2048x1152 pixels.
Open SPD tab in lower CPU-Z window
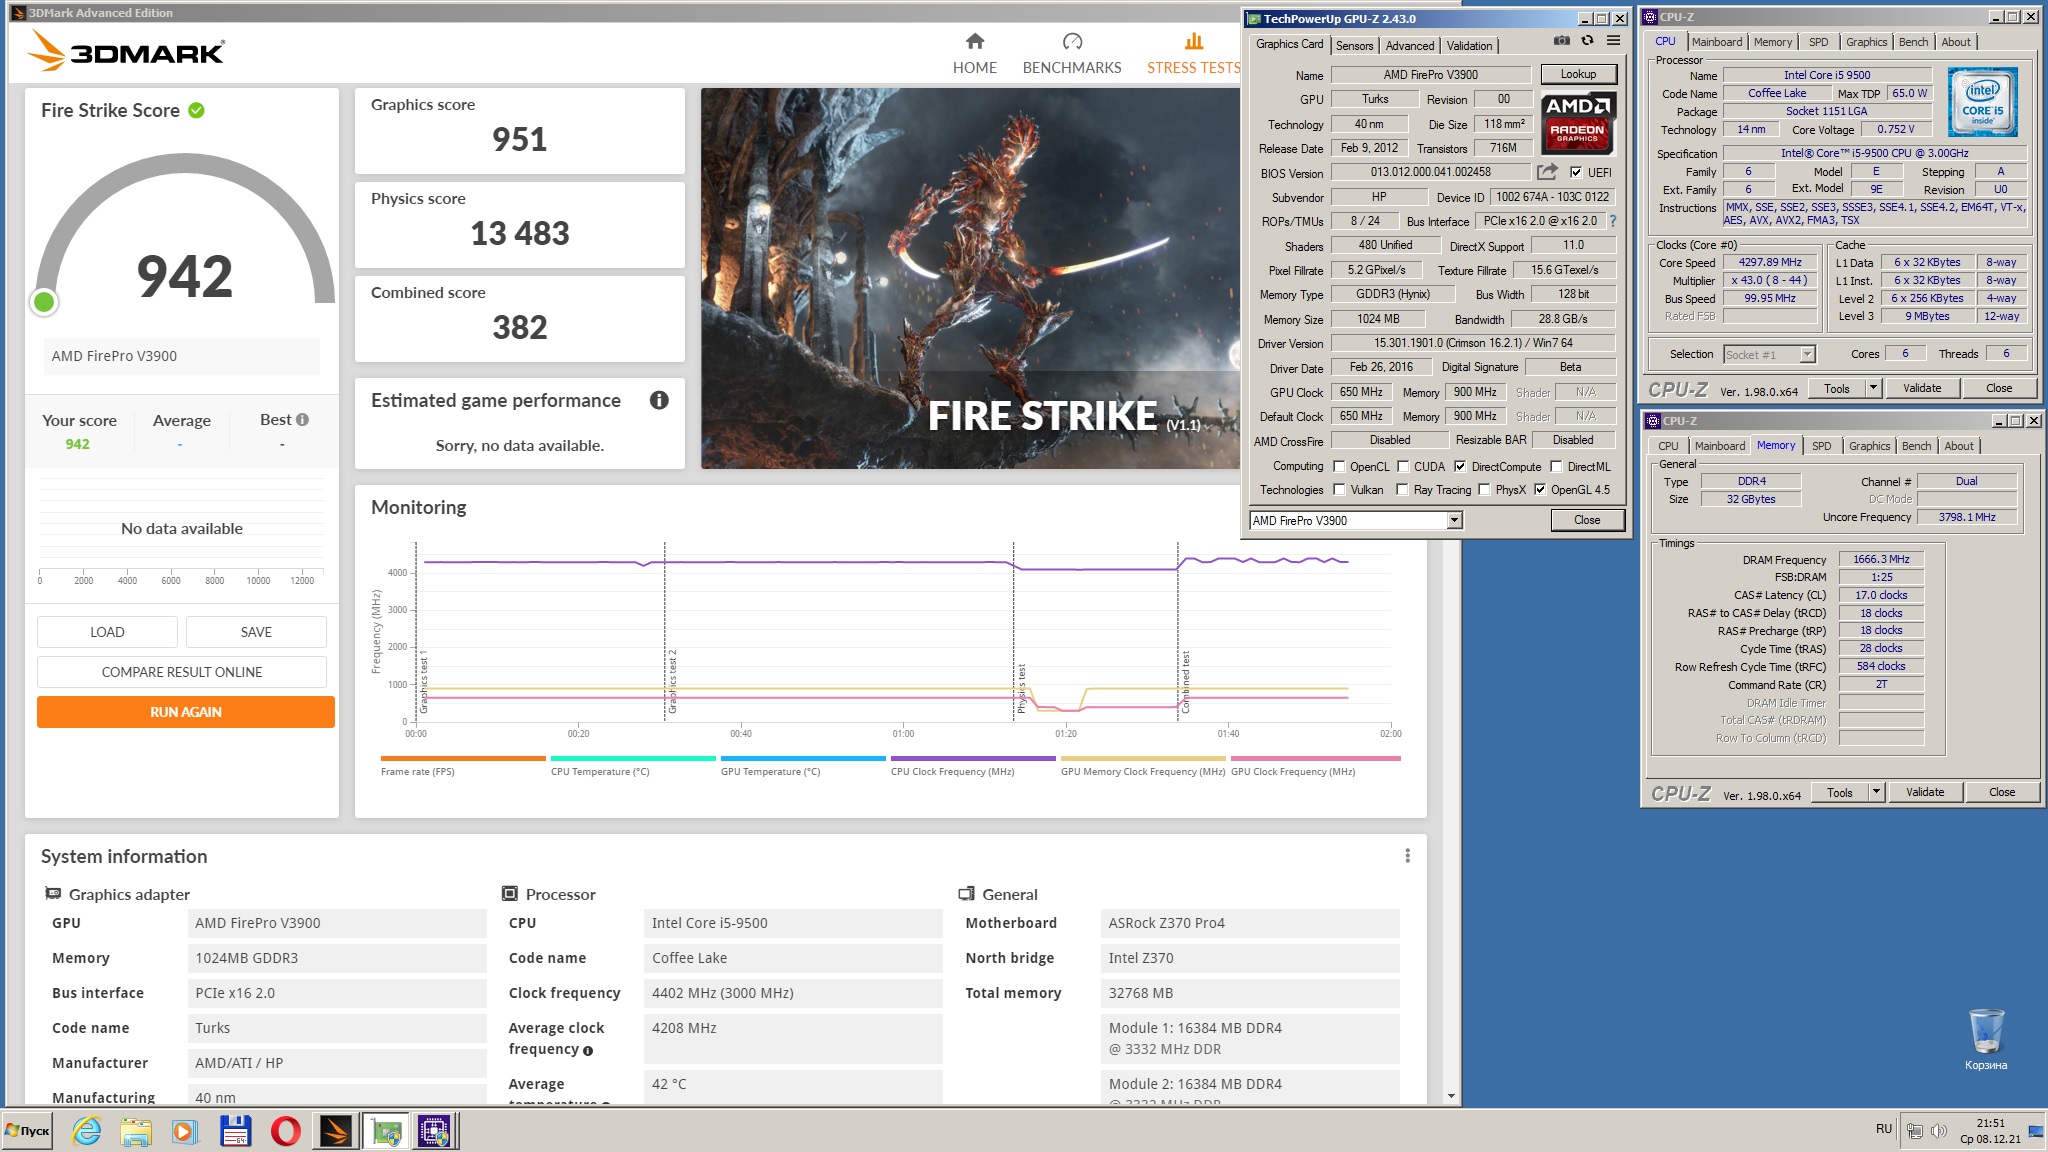pos(1821,446)
